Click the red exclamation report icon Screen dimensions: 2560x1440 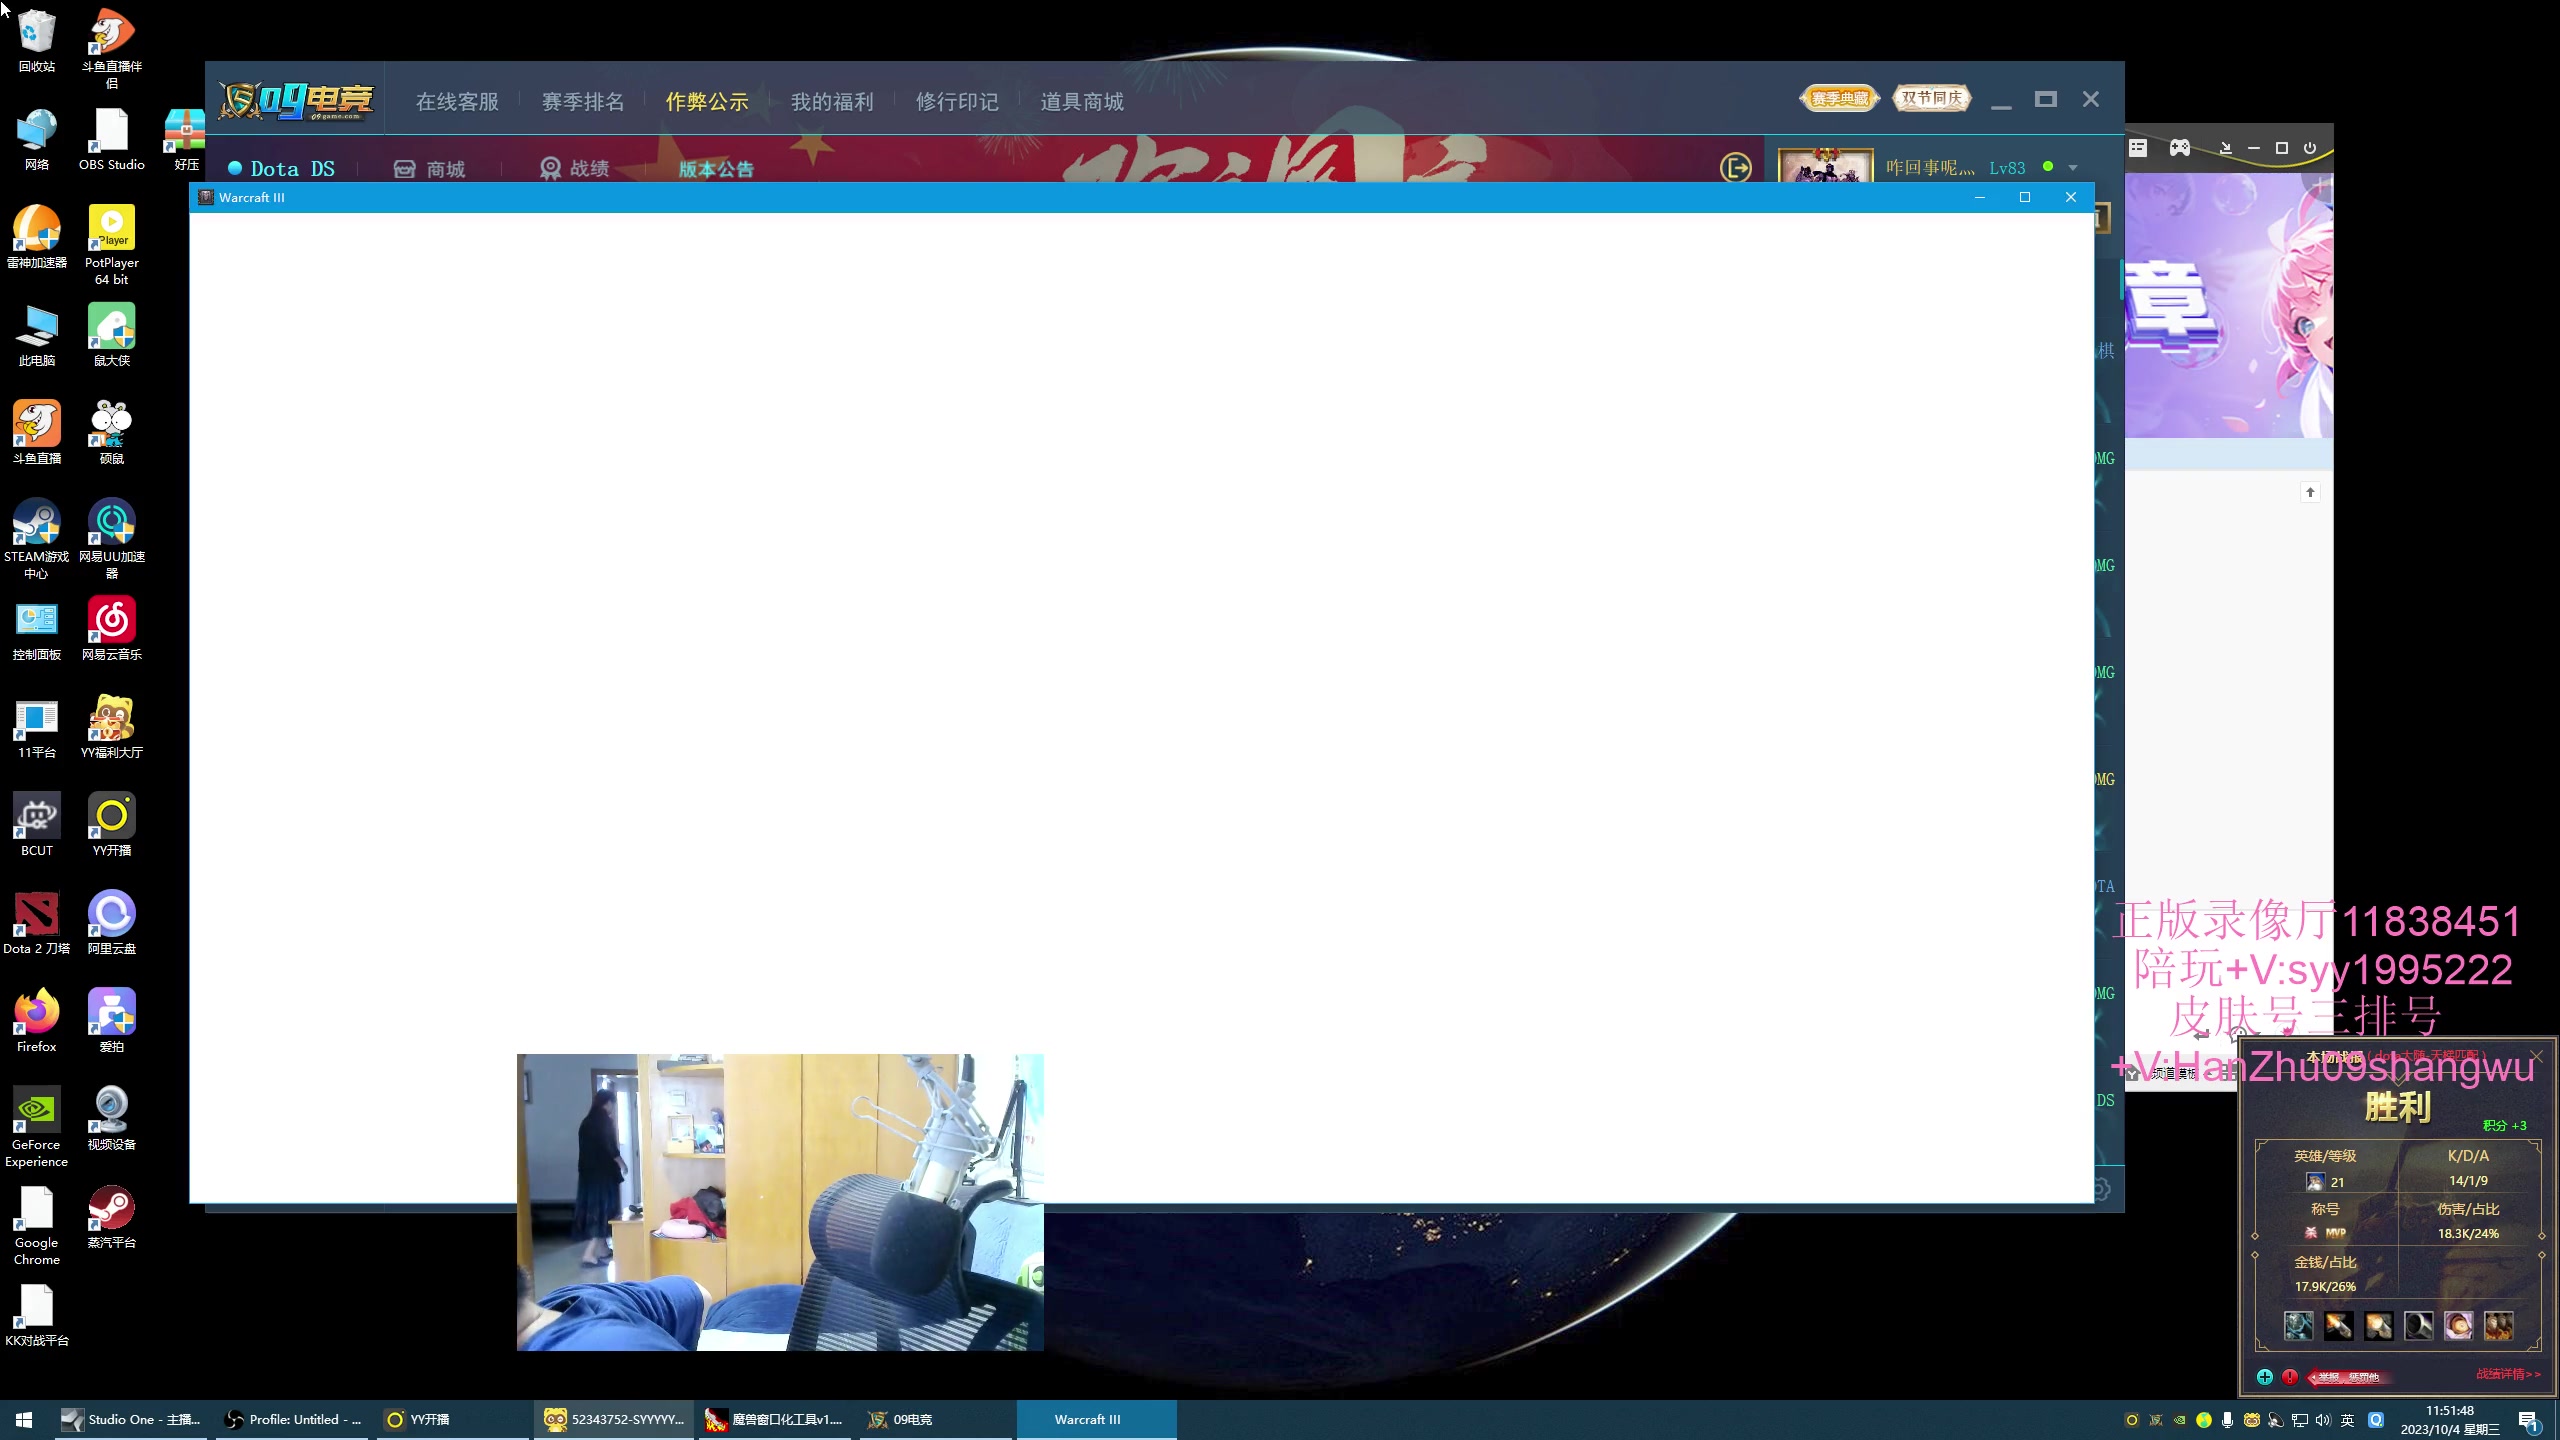pyautogui.click(x=2290, y=1377)
